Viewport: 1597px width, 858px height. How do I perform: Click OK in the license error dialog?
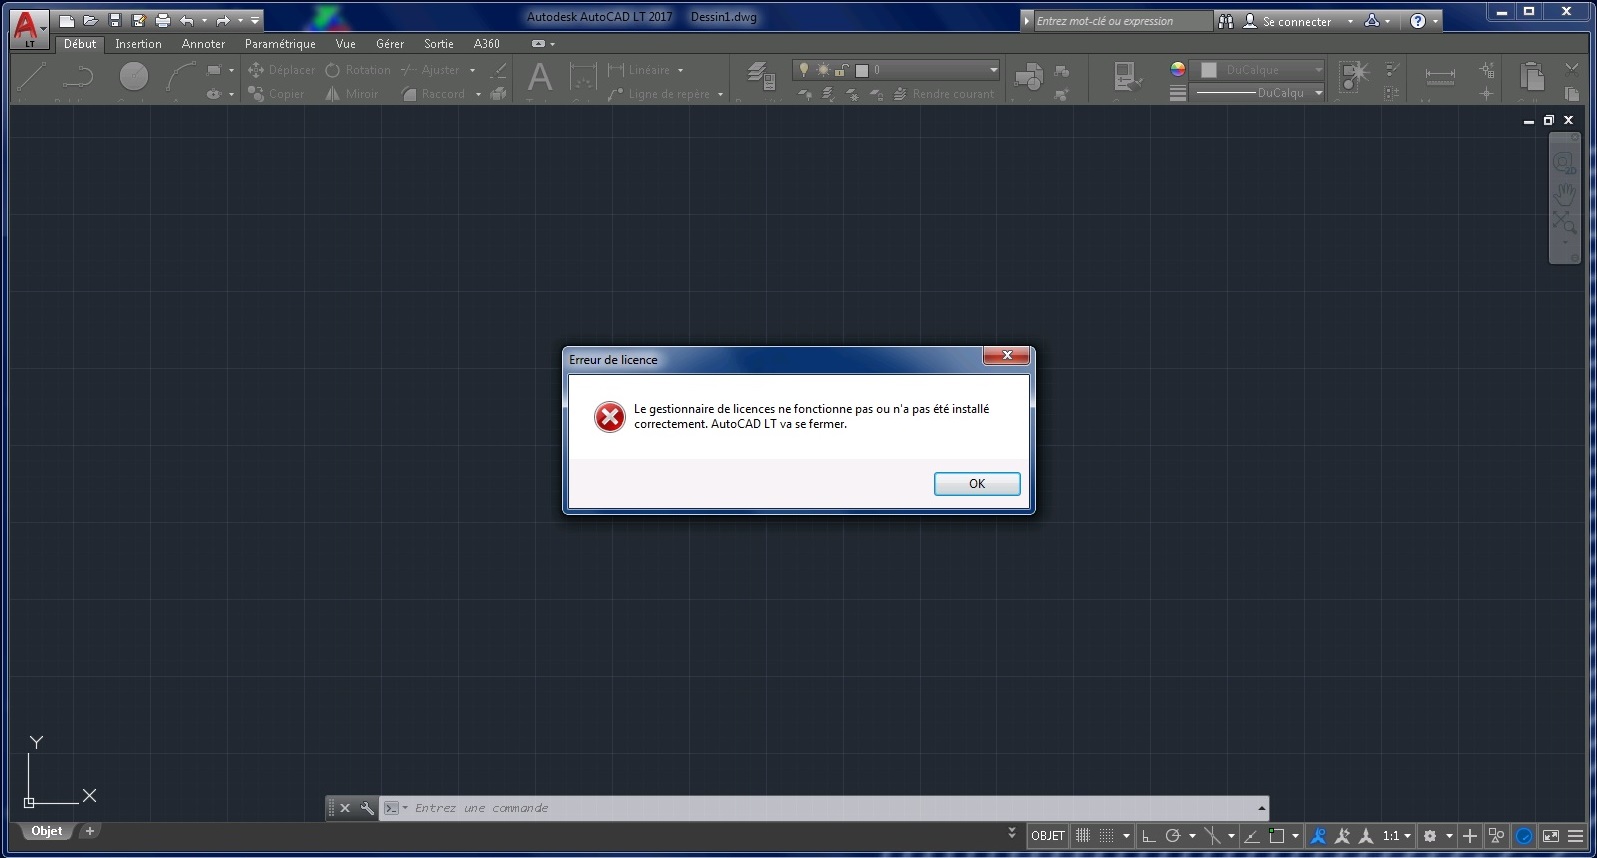coord(977,484)
